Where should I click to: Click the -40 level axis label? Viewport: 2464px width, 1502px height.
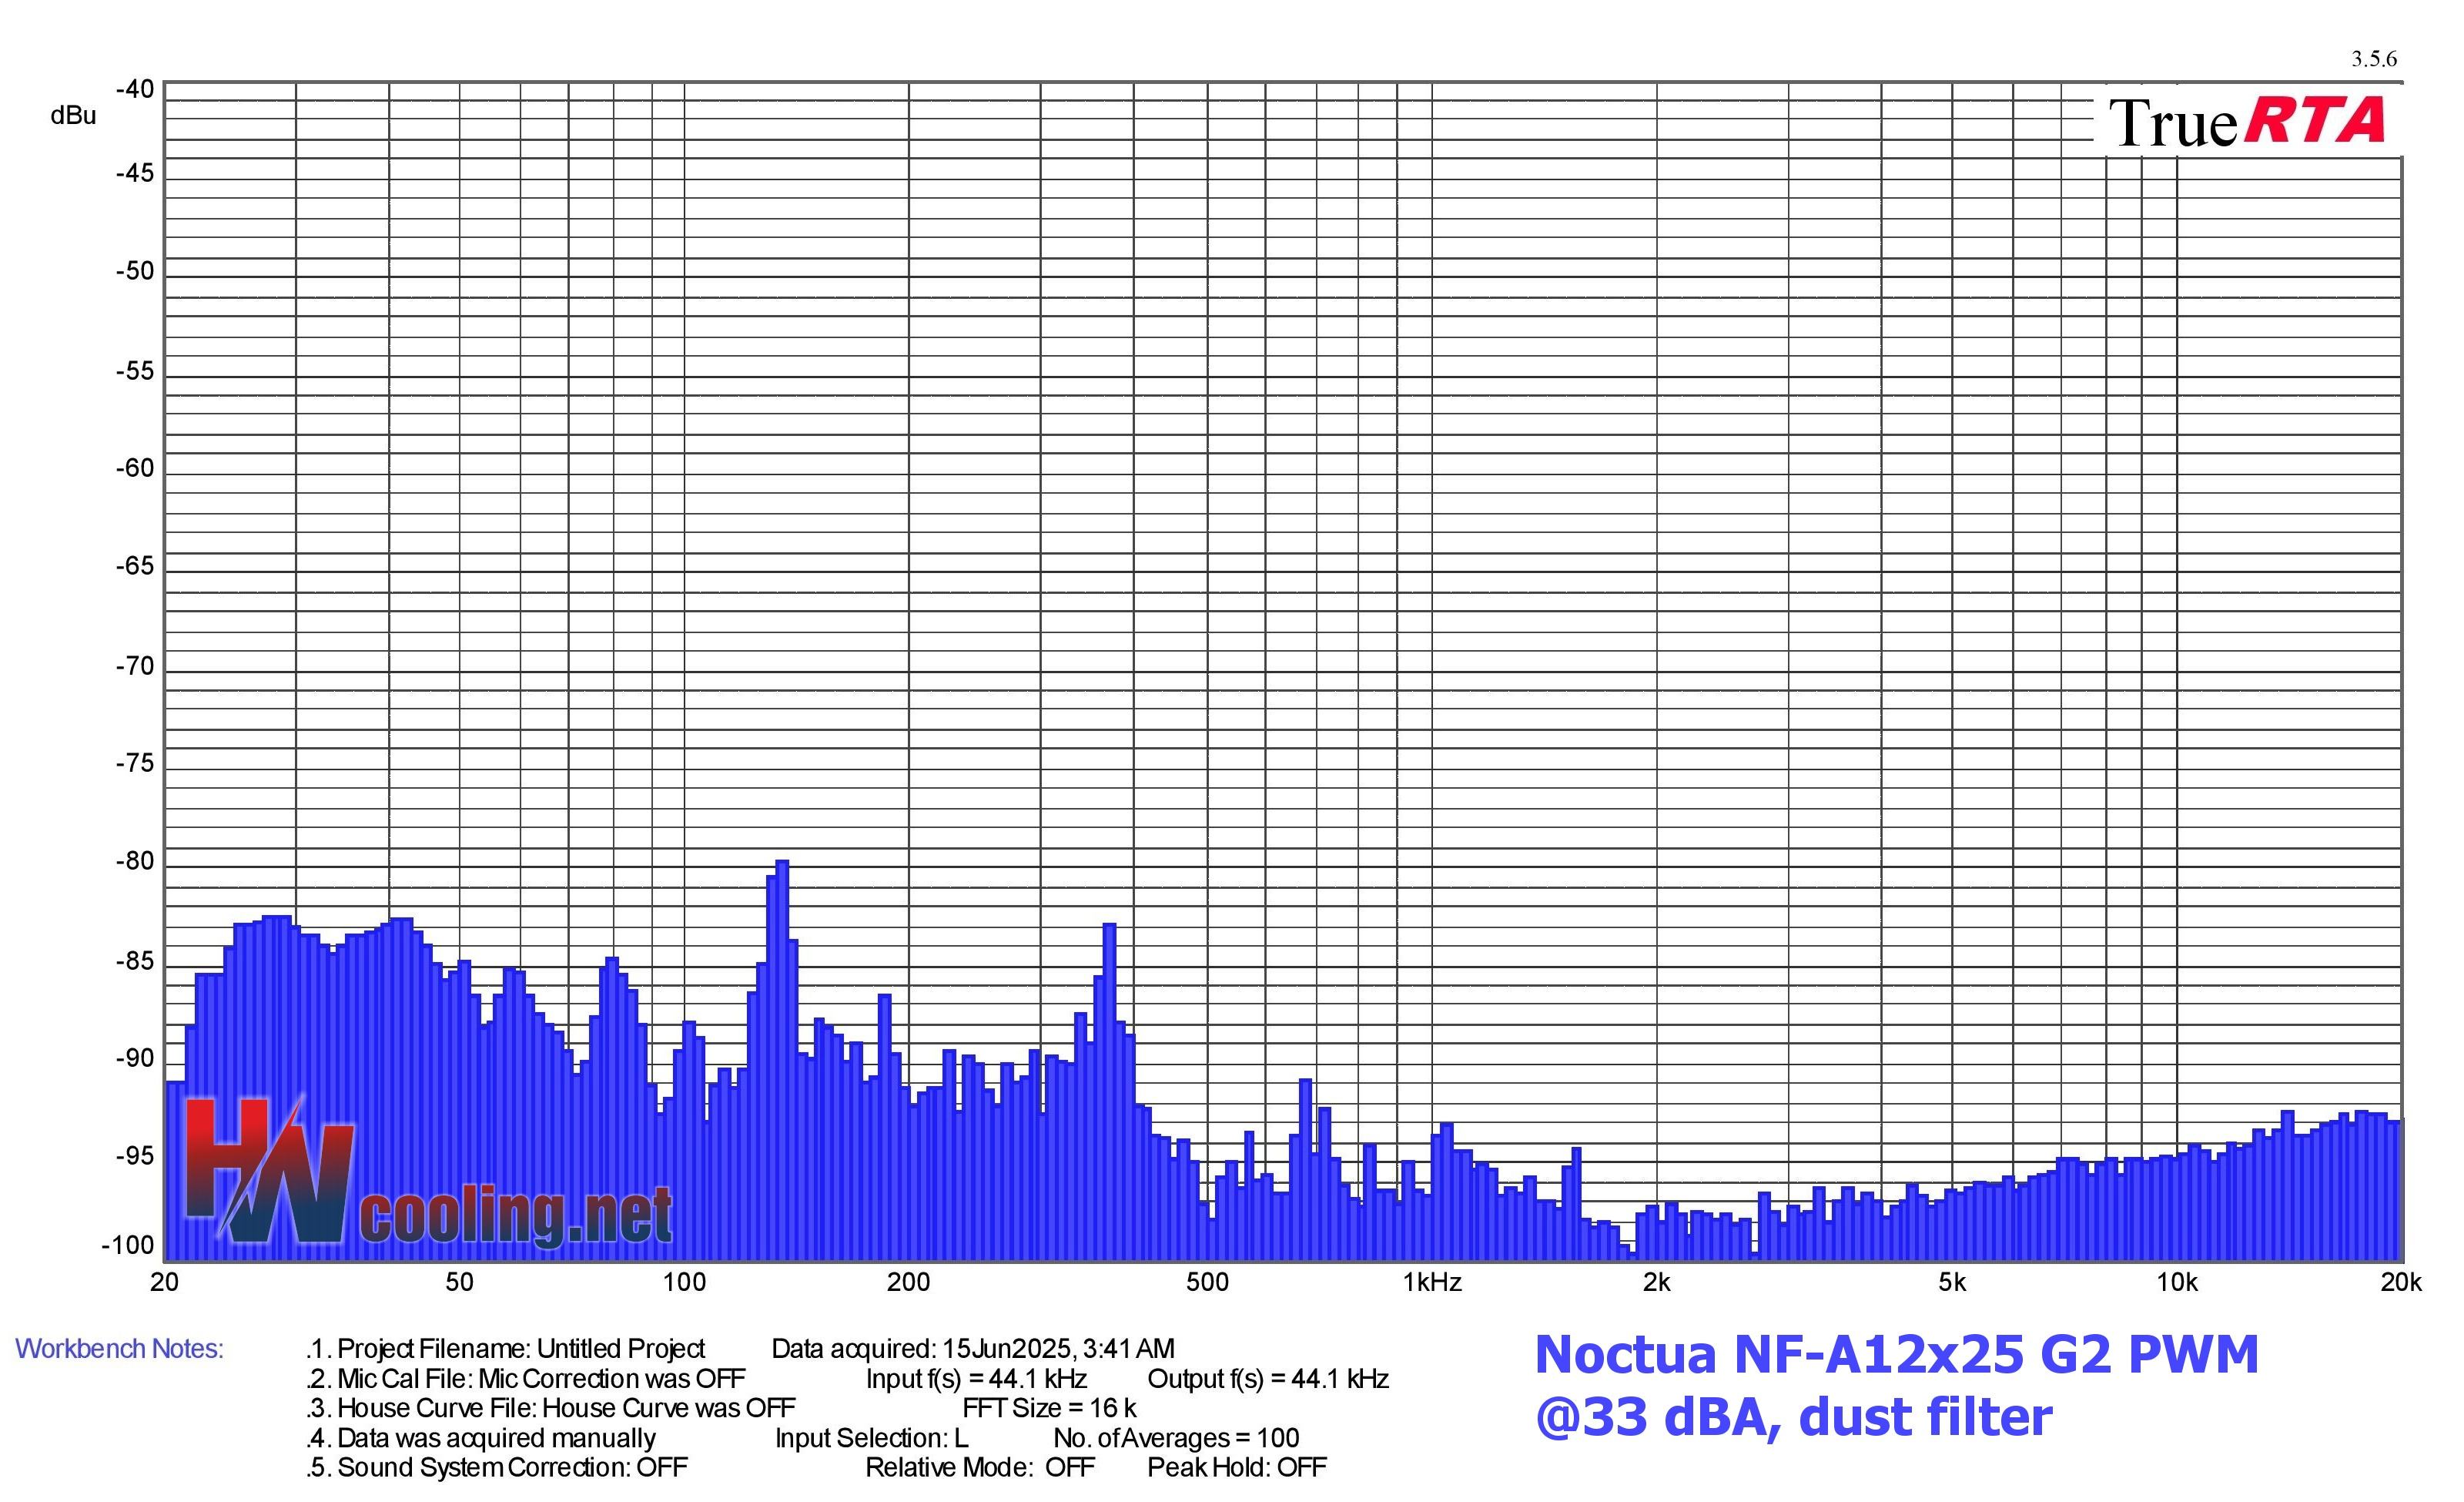click(135, 90)
